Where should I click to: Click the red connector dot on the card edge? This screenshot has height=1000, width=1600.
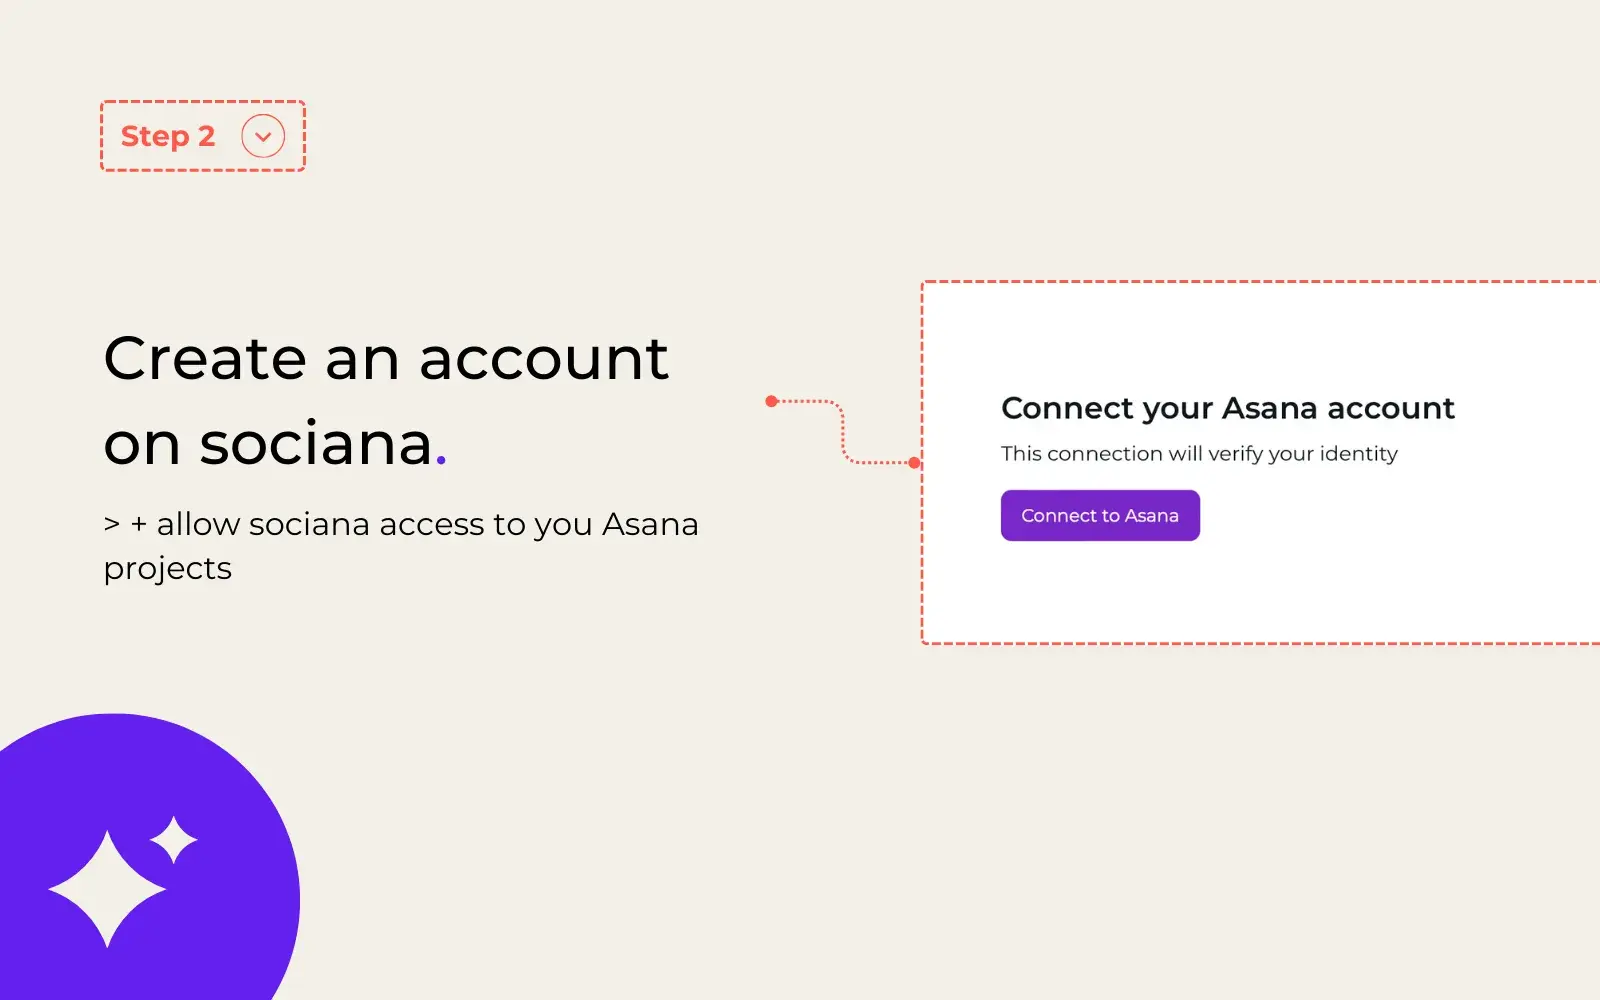[914, 463]
